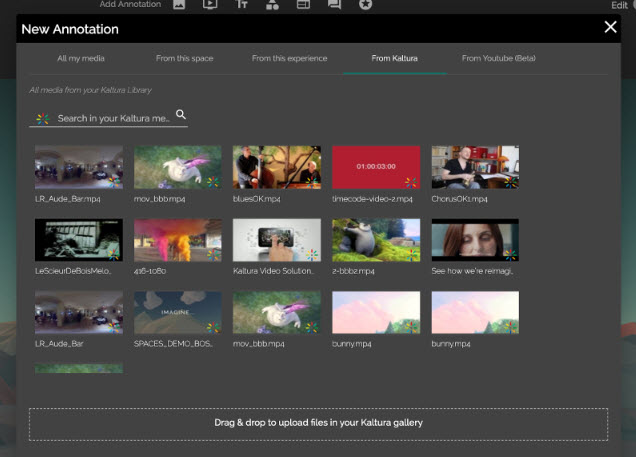The height and width of the screenshot is (457, 636).
Task: Click the magnifier search icon
Action: pyautogui.click(x=181, y=115)
